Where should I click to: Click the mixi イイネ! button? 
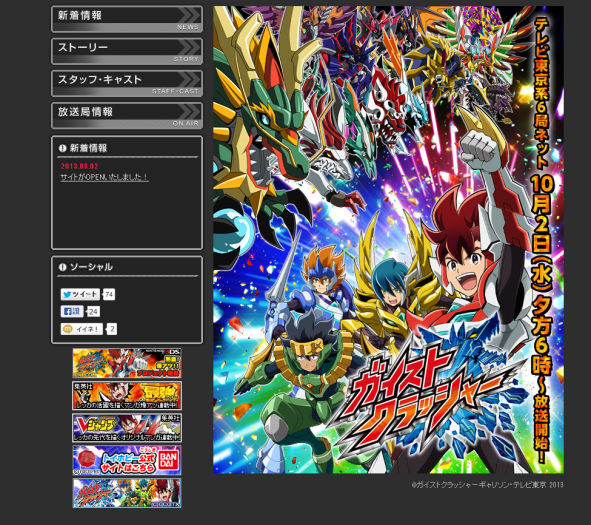coord(82,329)
